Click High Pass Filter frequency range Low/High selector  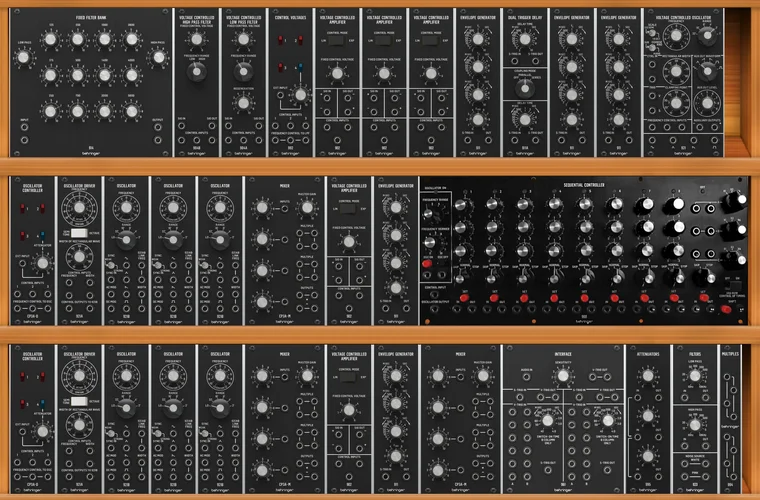tap(196, 72)
